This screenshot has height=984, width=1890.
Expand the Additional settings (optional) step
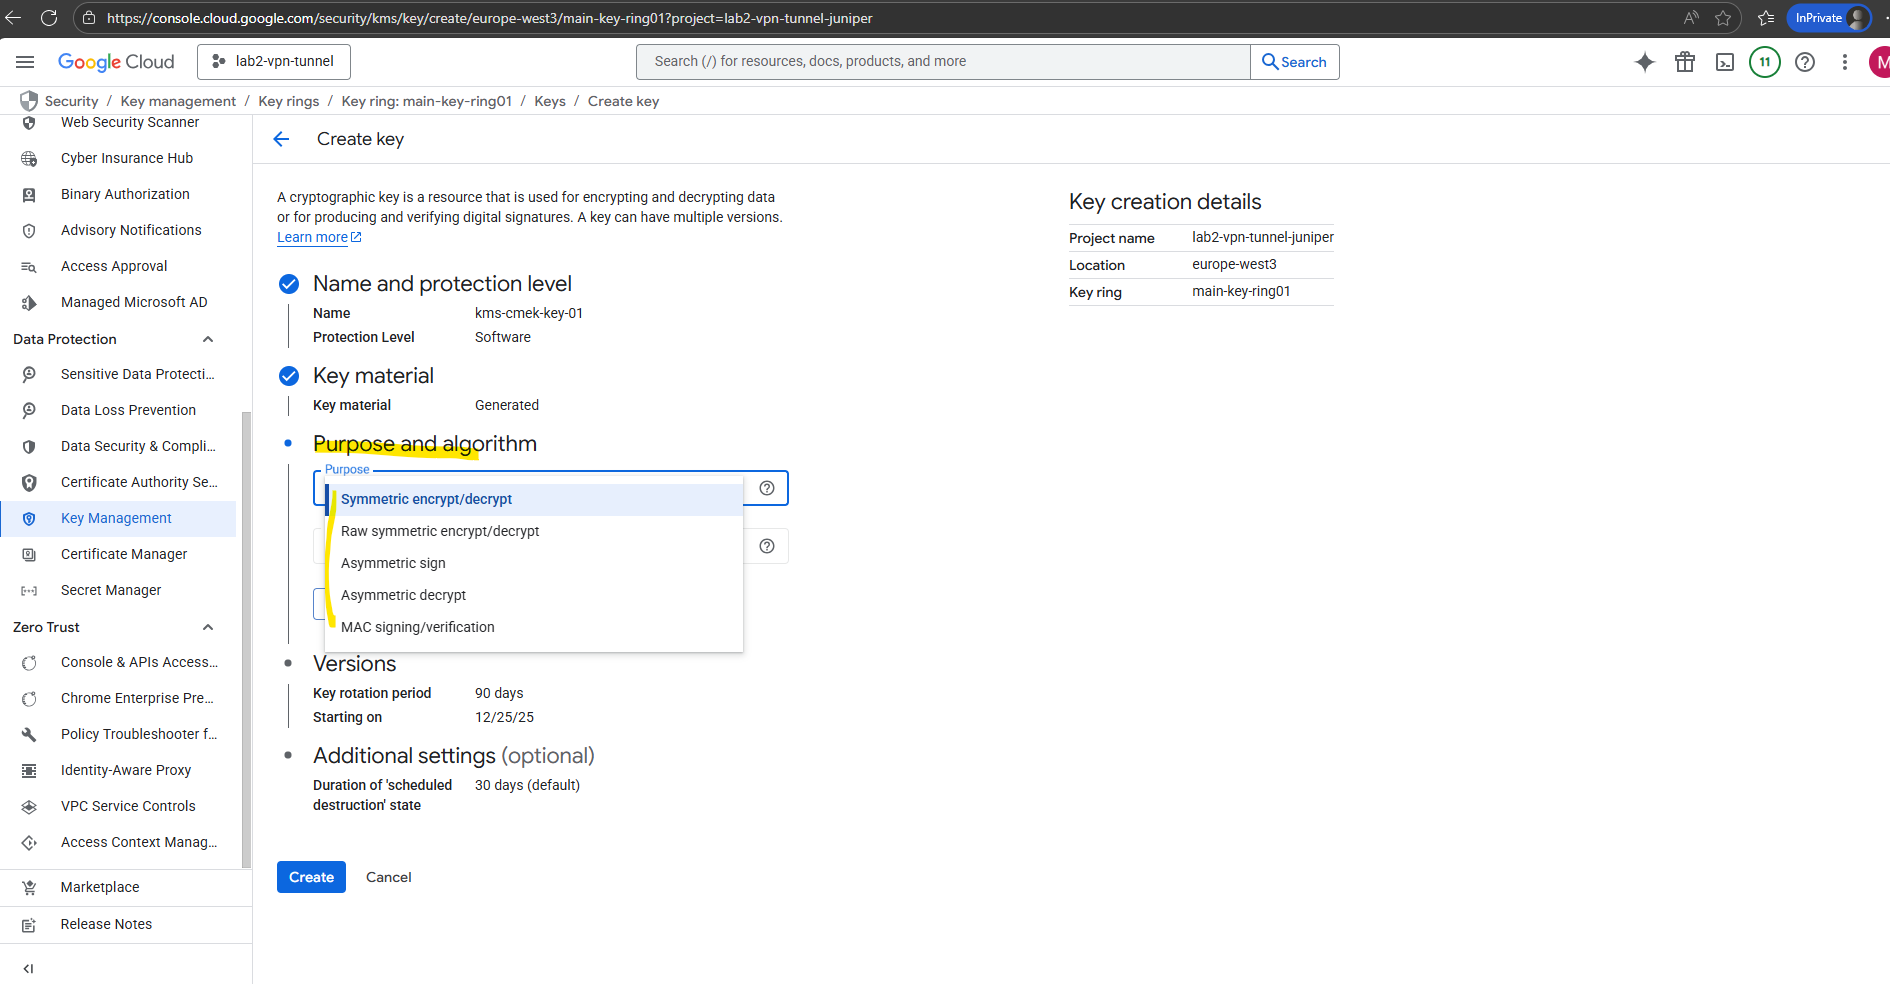(453, 756)
